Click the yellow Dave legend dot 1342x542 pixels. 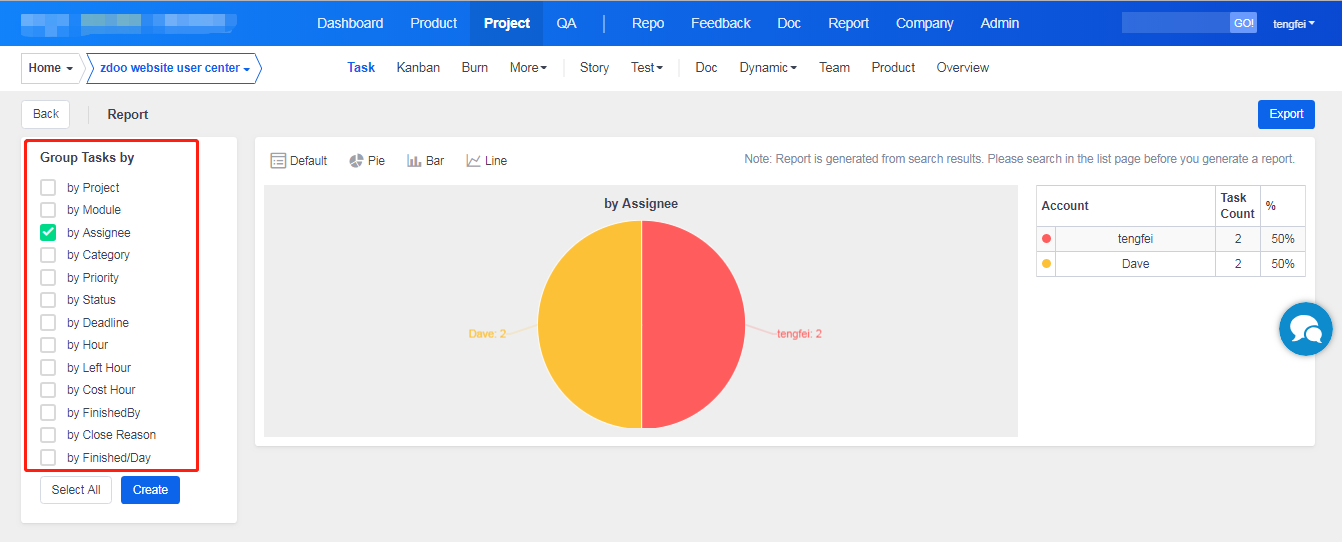click(1046, 264)
